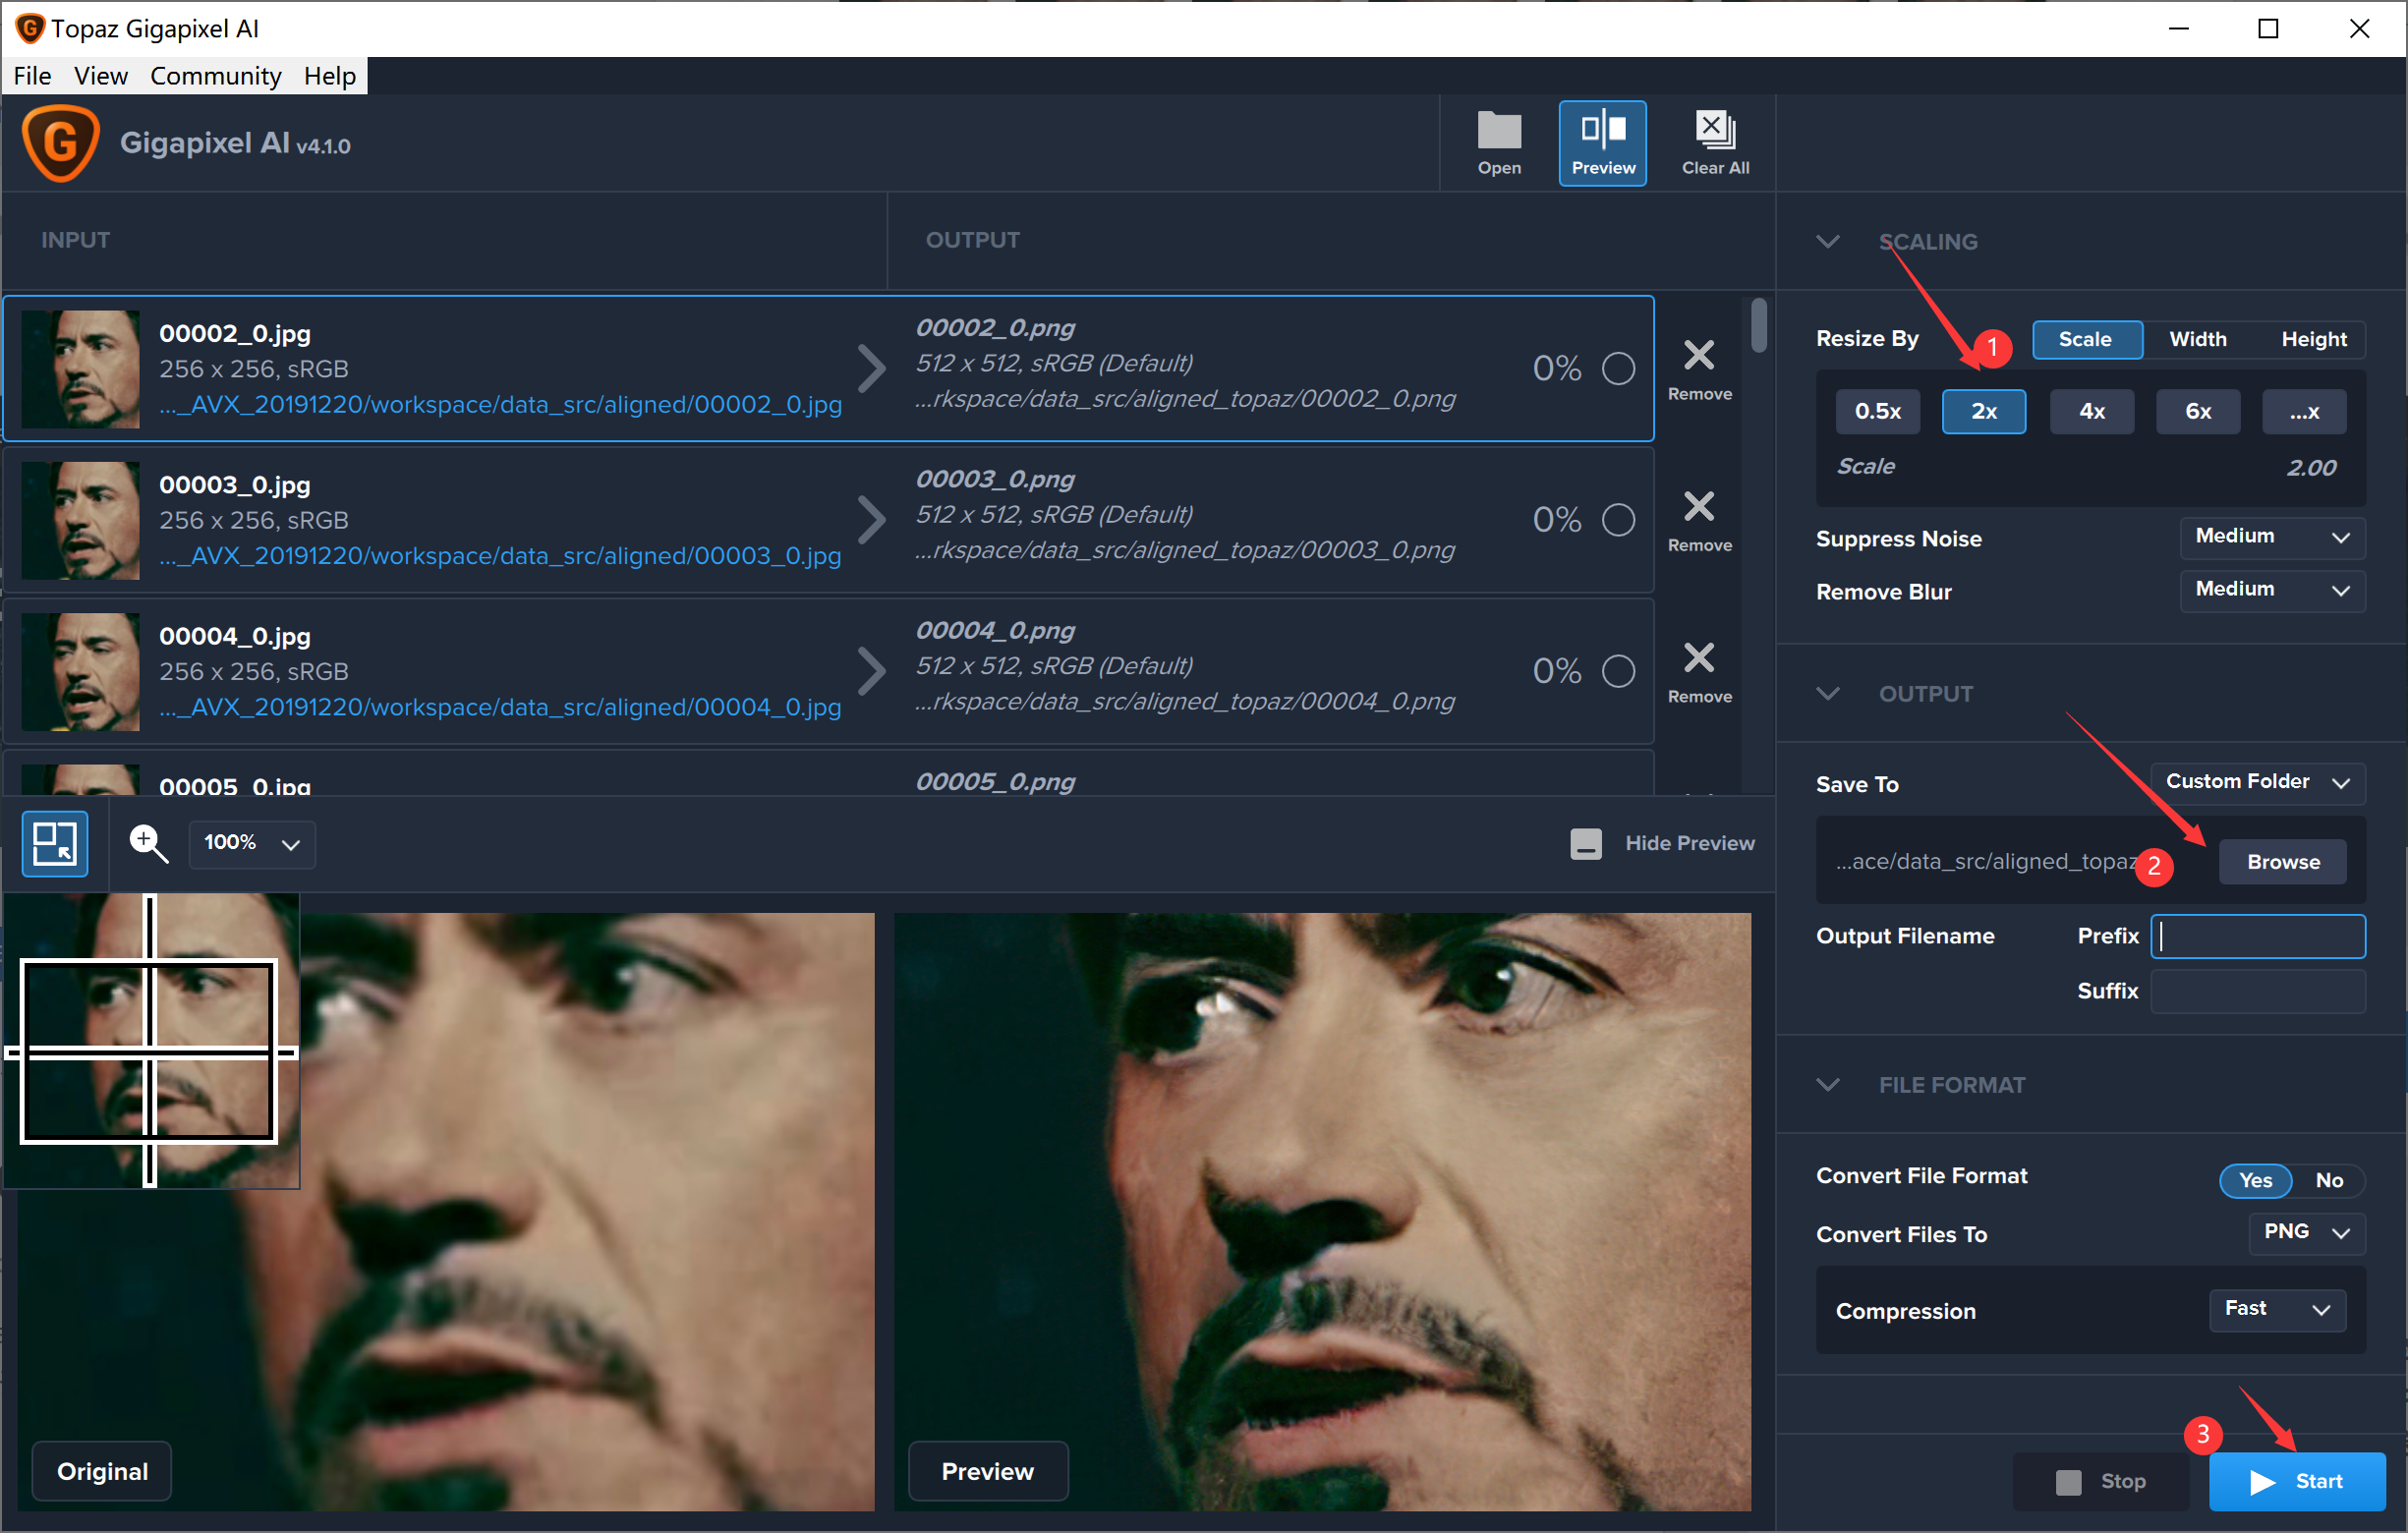Open the 100% zoom level dropdown

coord(252,843)
